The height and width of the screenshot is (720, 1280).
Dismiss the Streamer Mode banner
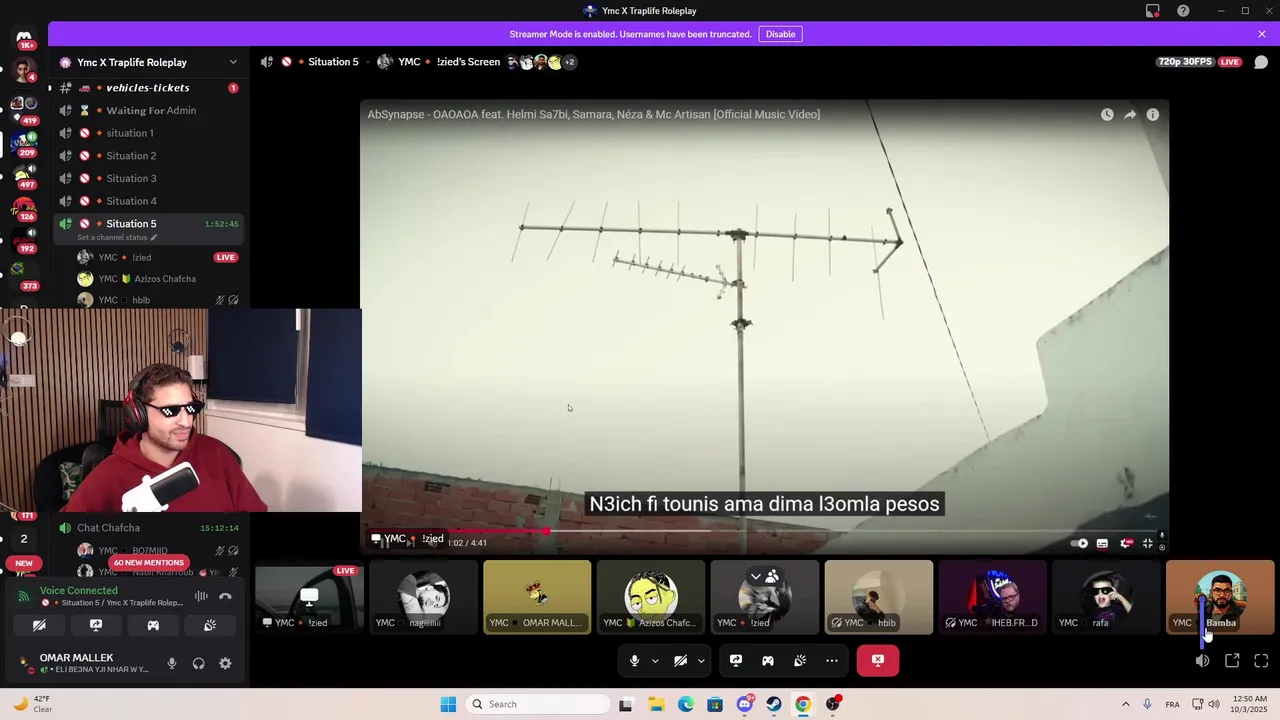pos(1262,34)
